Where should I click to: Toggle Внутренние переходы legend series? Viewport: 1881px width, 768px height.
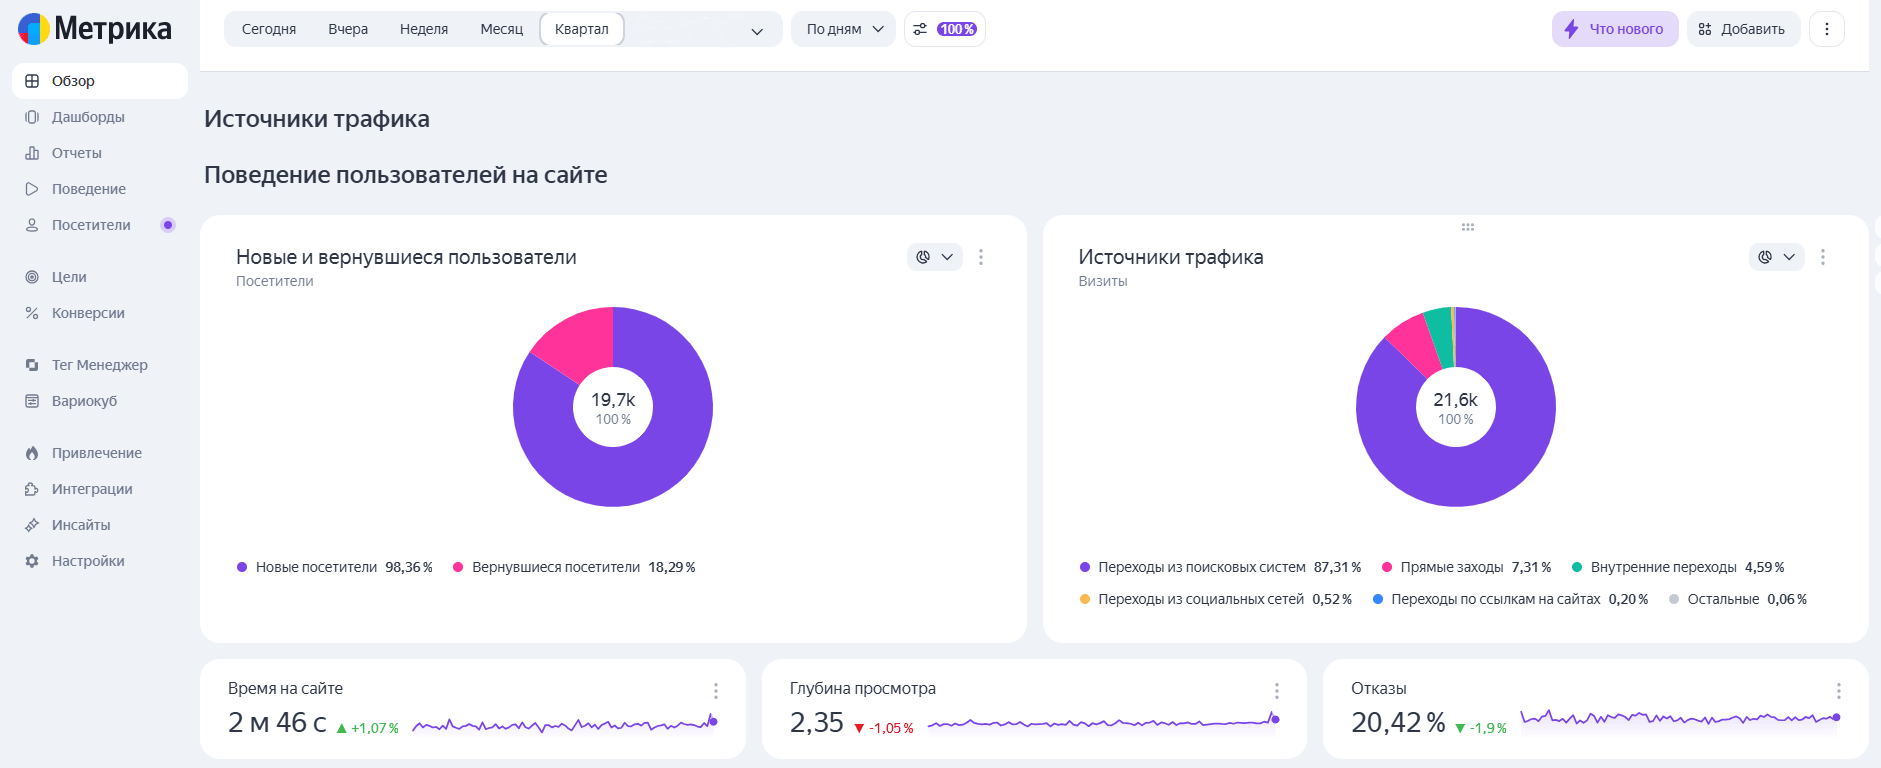[x=1678, y=567]
